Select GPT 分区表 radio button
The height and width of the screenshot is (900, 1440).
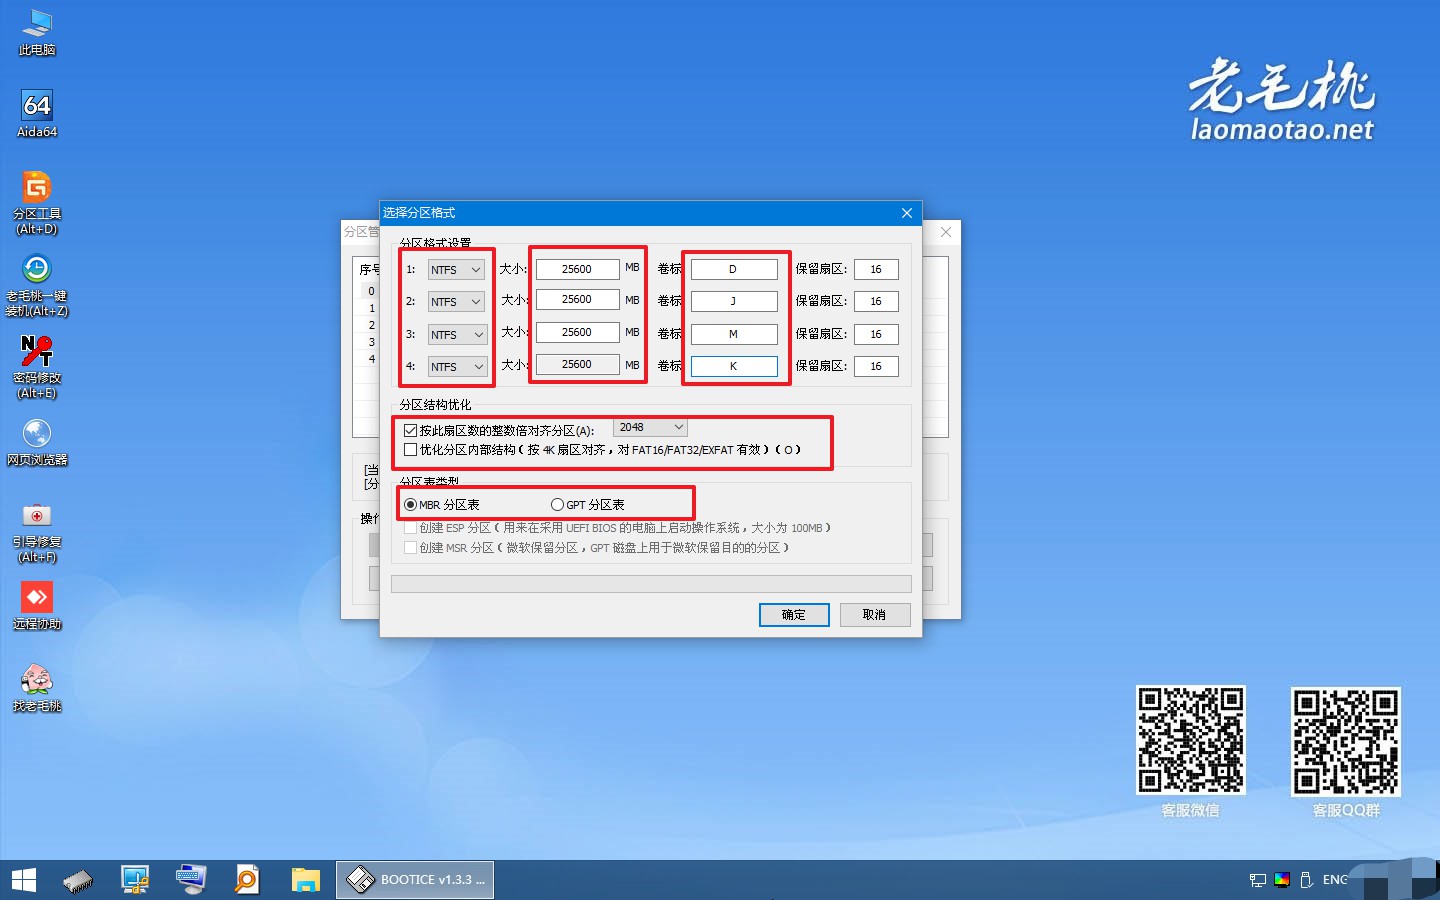pos(557,505)
